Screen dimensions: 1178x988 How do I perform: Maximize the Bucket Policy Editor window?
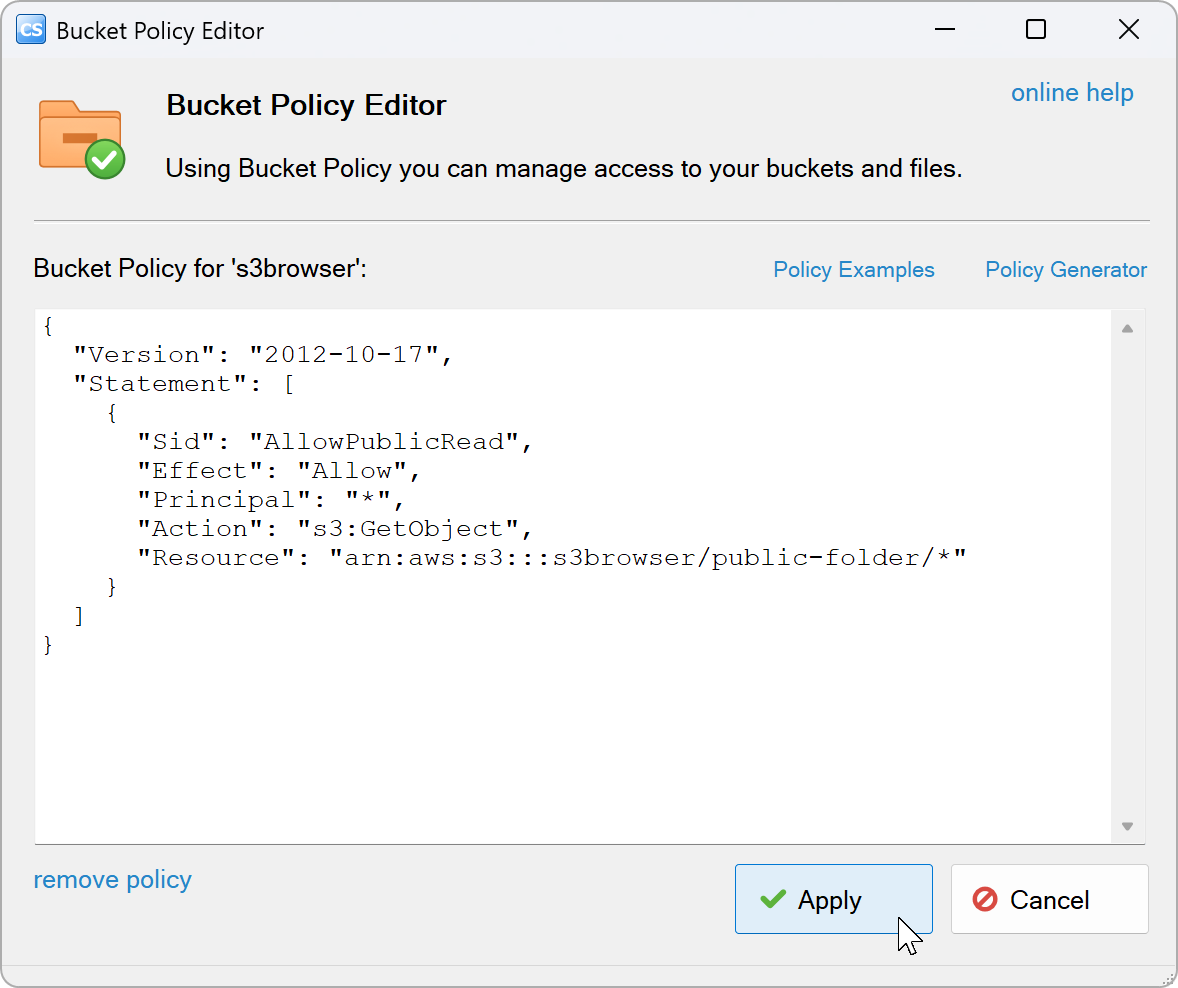tap(1036, 30)
